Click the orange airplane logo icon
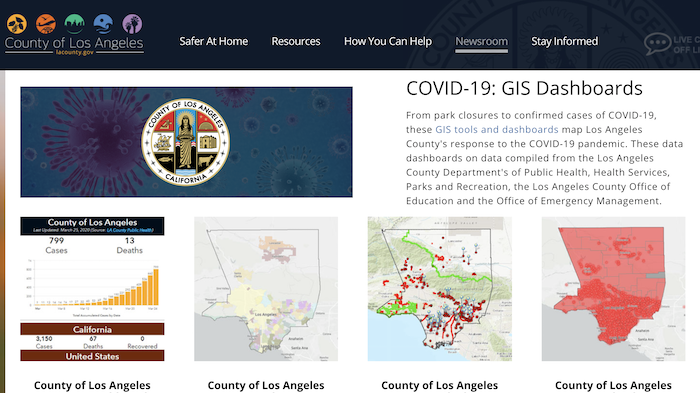700x393 pixels. (x=46, y=24)
